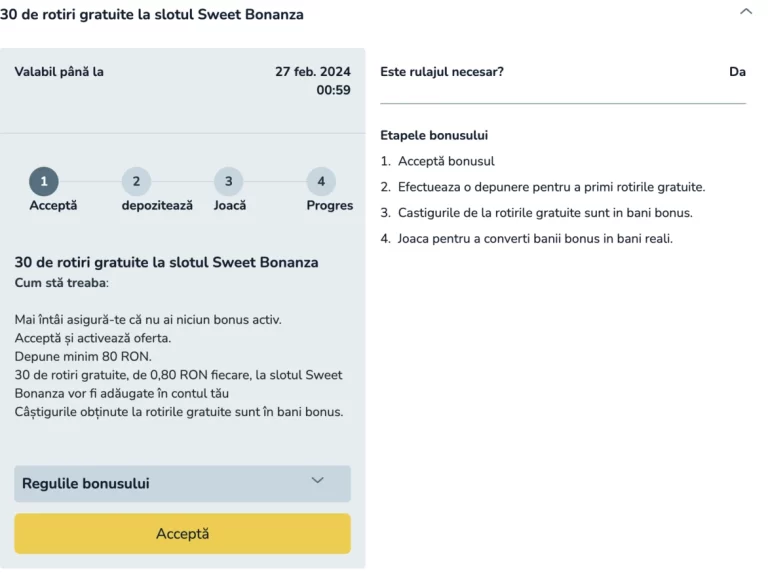Select the Joacă step label
Viewport: 768px width, 576px height.
click(230, 205)
